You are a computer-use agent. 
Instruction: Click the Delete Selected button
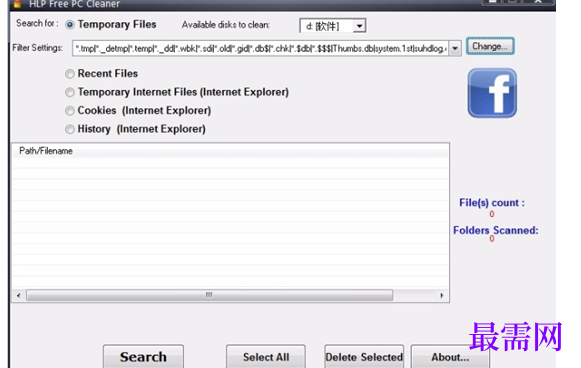point(364,357)
